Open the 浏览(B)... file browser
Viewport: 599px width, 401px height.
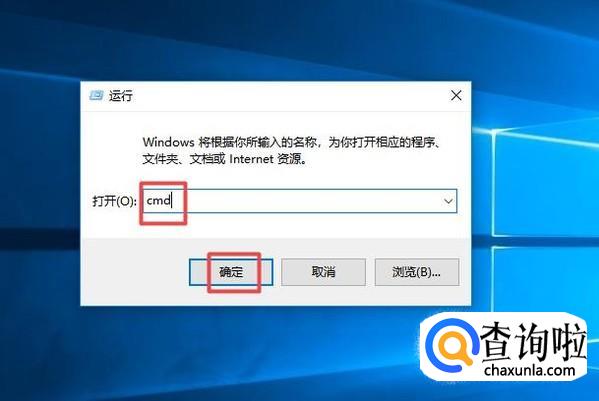point(417,272)
